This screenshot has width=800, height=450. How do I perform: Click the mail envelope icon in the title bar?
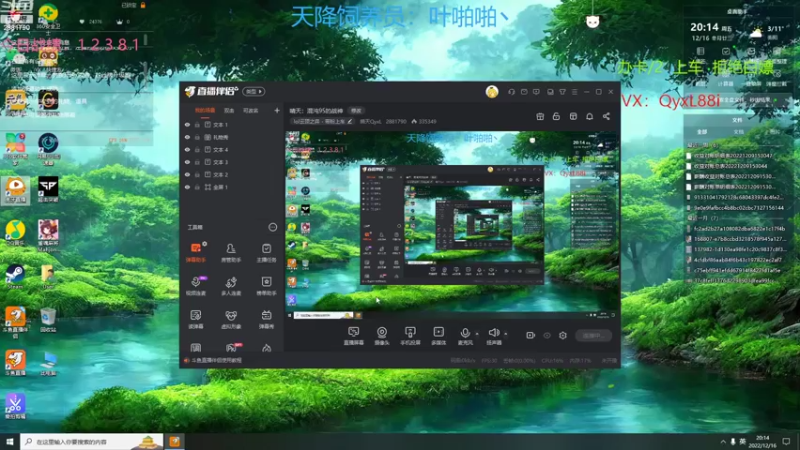pyautogui.click(x=524, y=92)
